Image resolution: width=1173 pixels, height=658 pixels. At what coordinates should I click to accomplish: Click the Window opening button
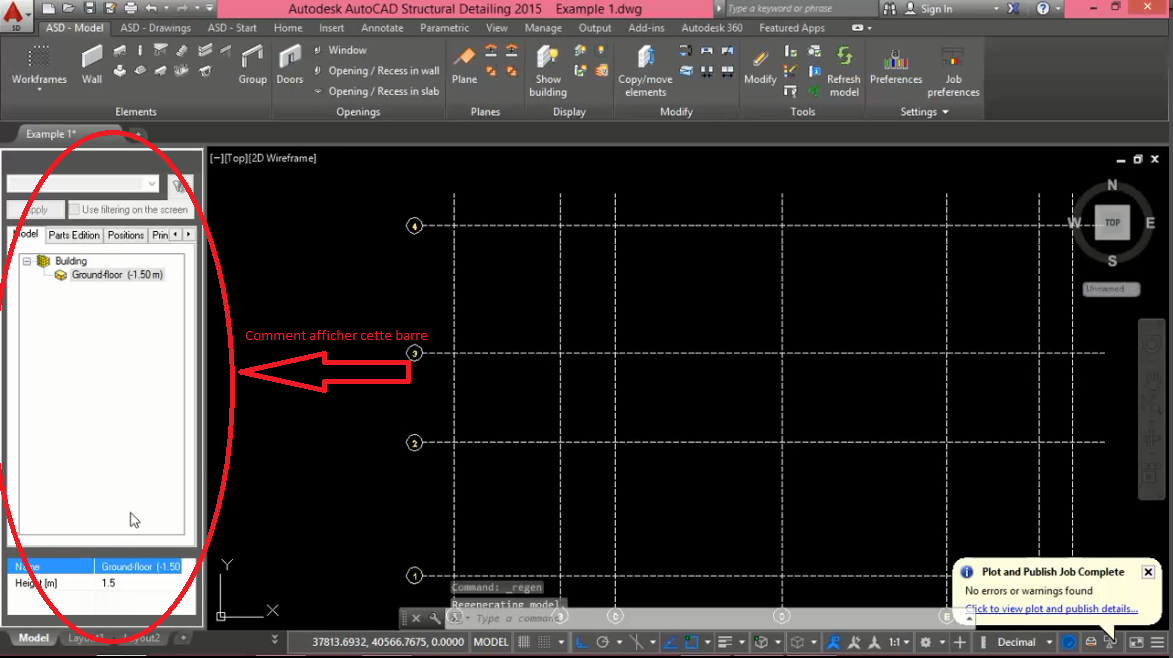pyautogui.click(x=340, y=50)
